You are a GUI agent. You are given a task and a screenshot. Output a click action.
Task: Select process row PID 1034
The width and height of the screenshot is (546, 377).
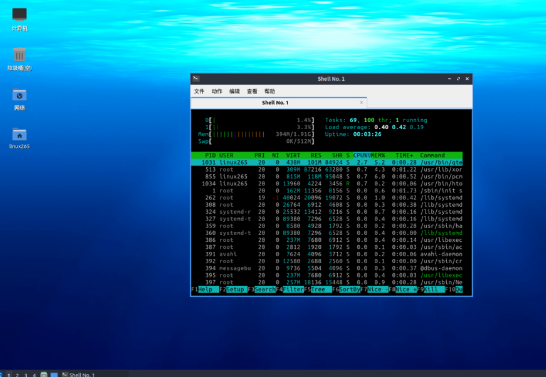pyautogui.click(x=327, y=183)
